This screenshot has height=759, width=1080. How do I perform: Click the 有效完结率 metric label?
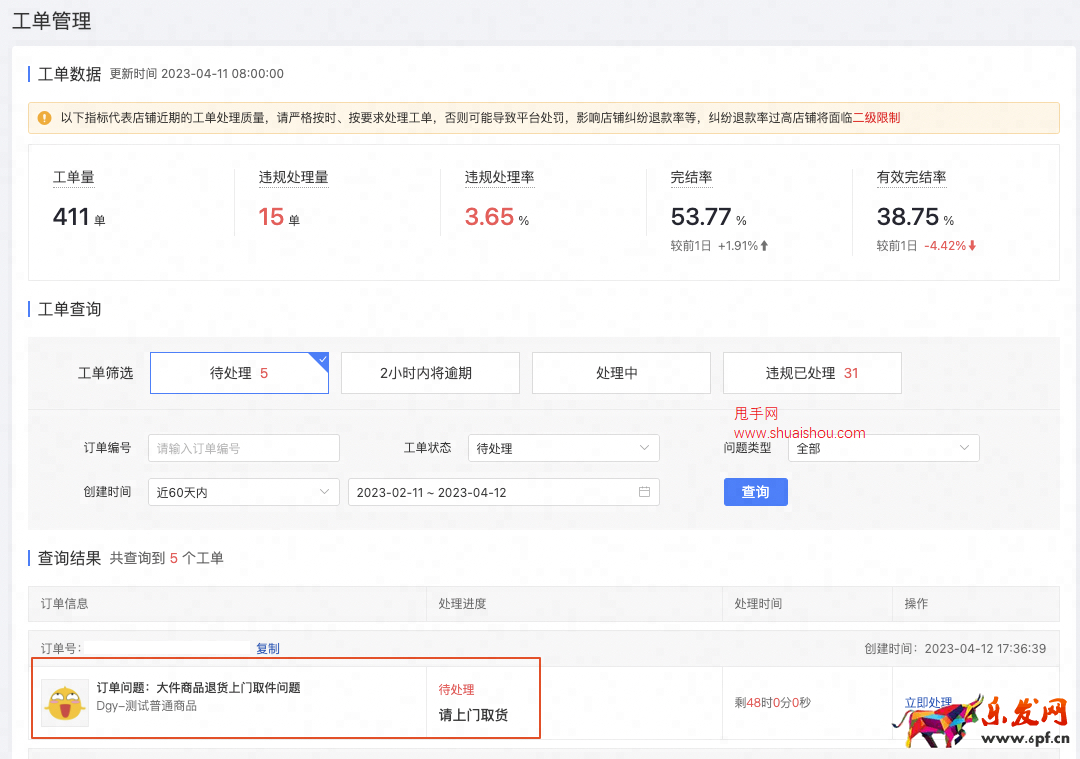911,177
